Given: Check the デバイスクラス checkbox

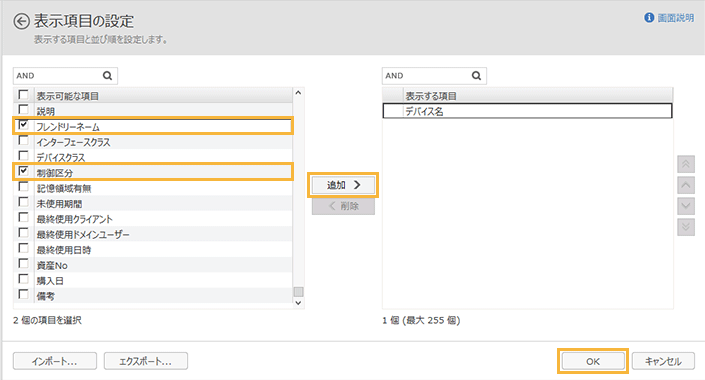Looking at the screenshot, I should click(23, 156).
